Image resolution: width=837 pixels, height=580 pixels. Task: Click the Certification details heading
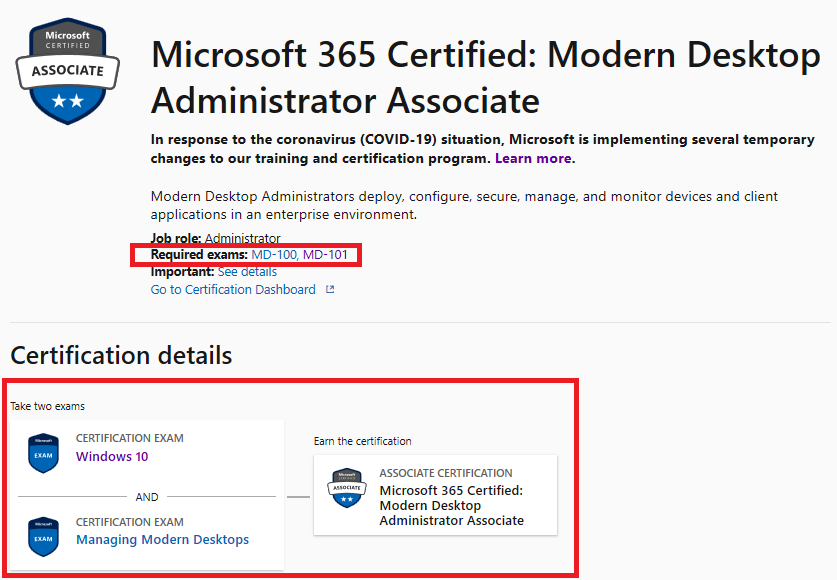(121, 355)
